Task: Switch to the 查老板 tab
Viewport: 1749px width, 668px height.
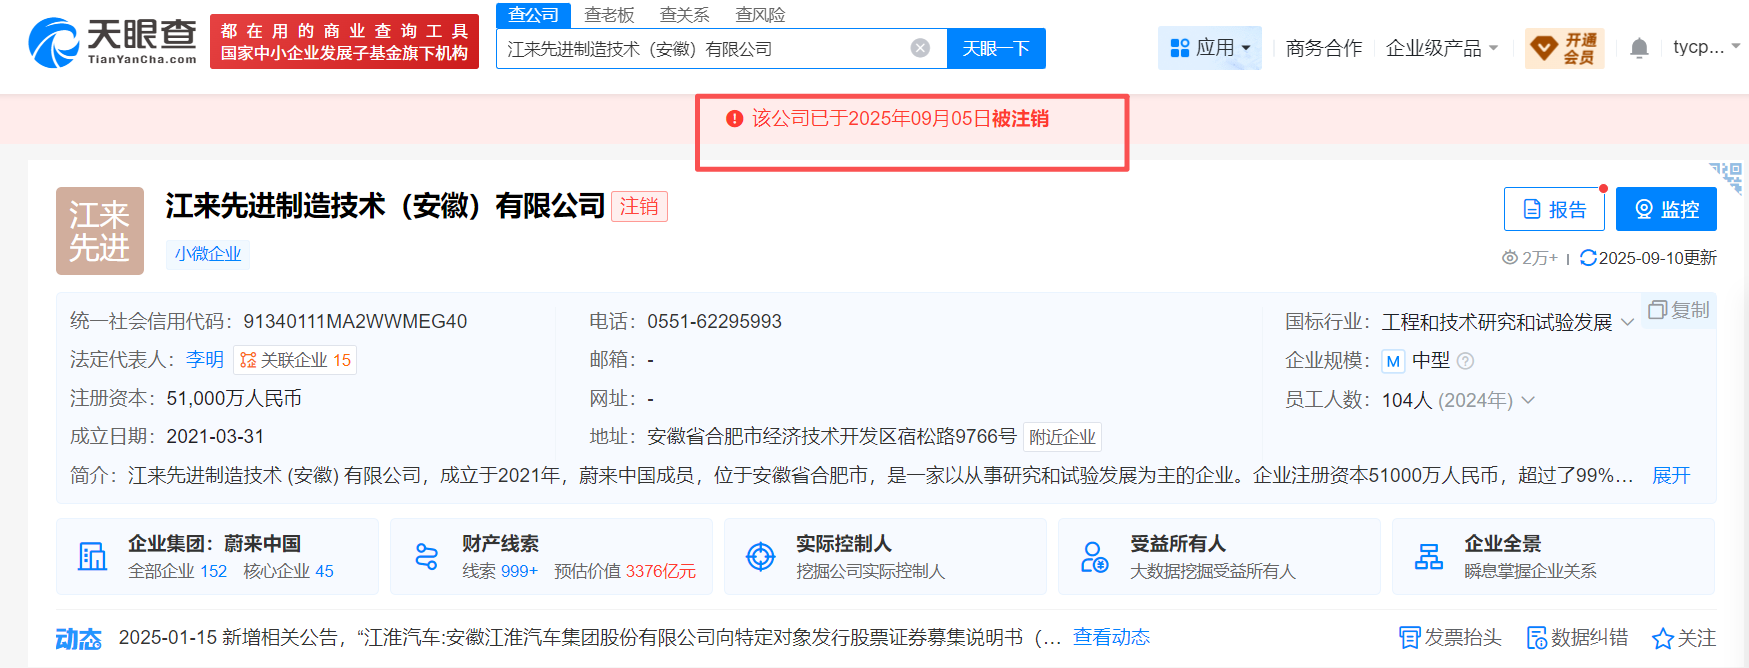Action: tap(609, 15)
